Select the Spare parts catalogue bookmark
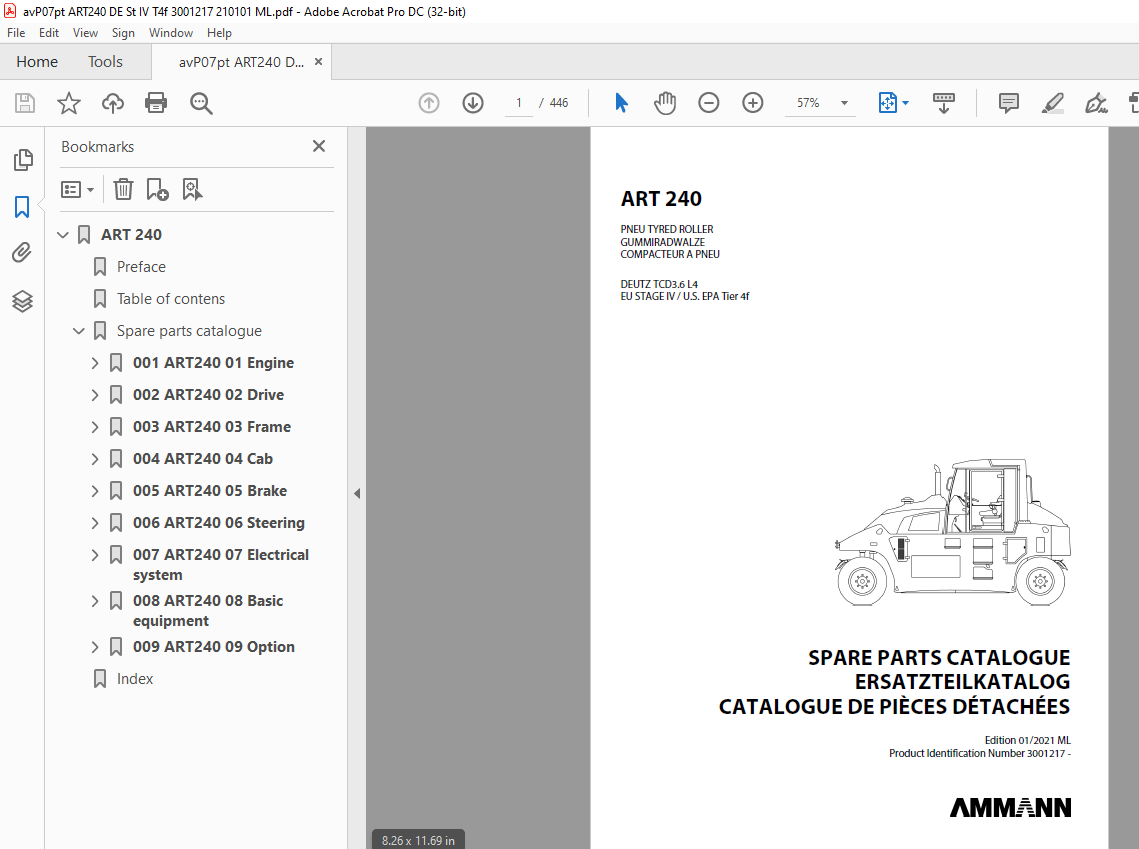Screen dimensions: 1139x849 coord(189,331)
